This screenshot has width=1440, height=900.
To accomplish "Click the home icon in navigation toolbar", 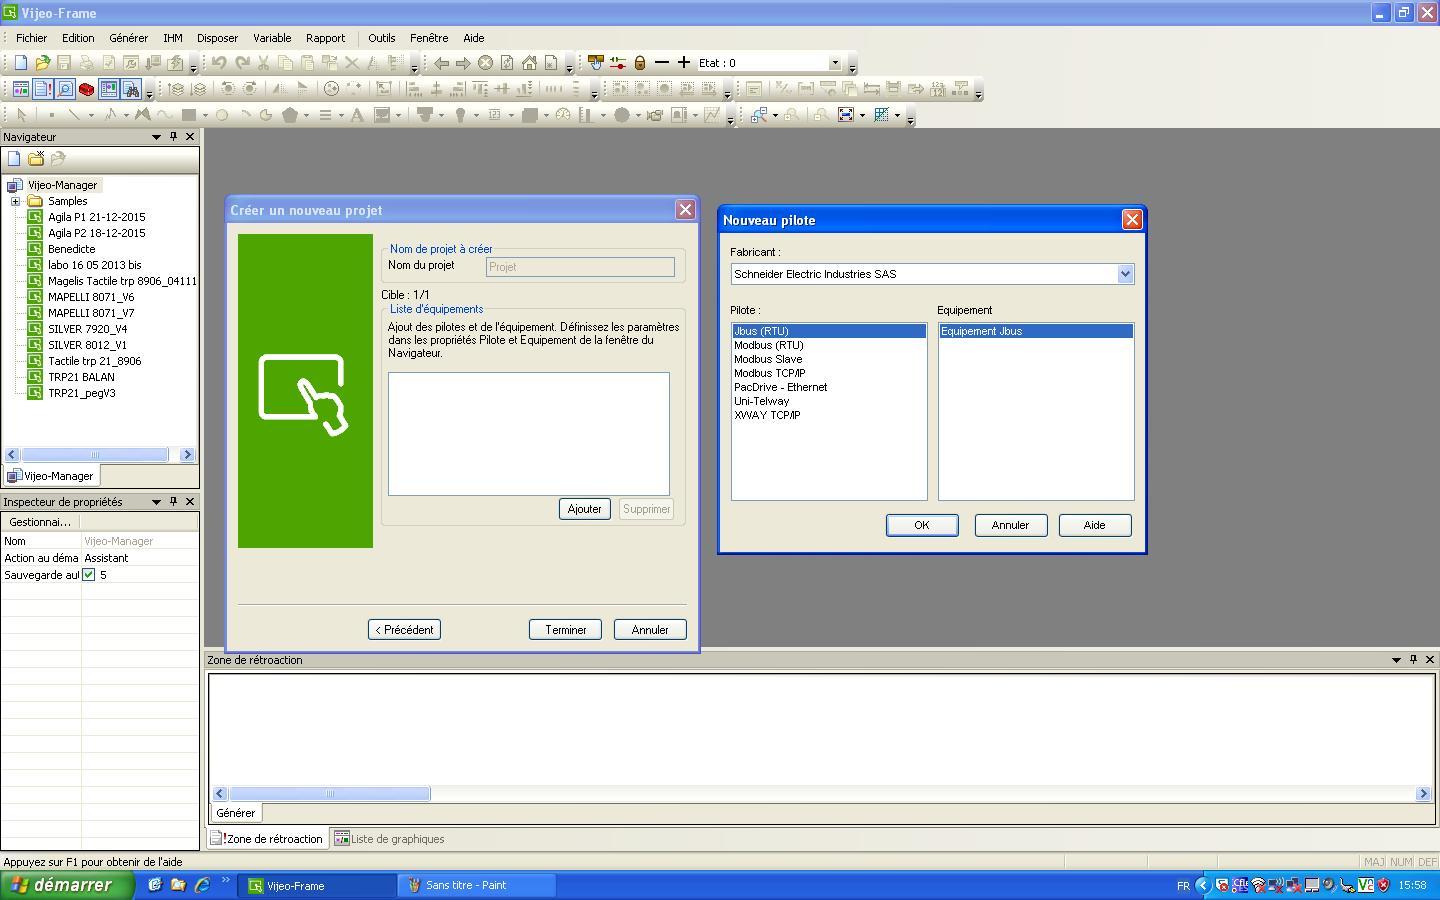I will 529,63.
